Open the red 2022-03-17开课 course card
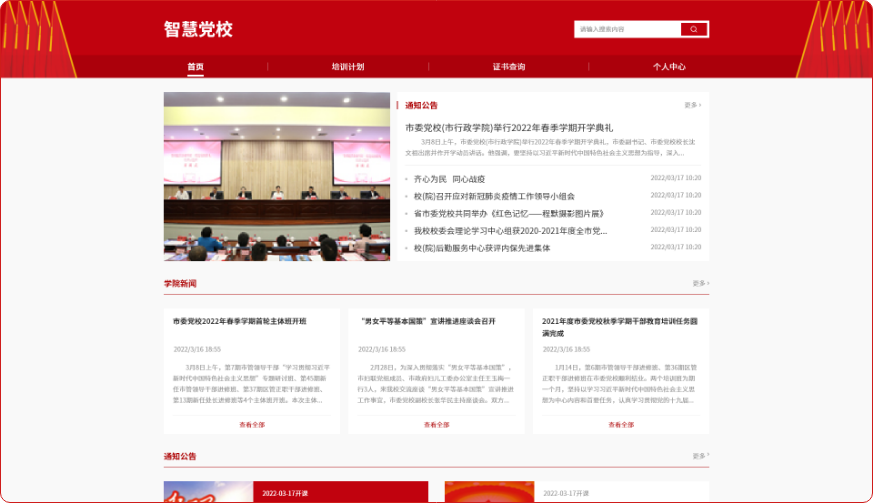This screenshot has width=873, height=503. click(341, 492)
